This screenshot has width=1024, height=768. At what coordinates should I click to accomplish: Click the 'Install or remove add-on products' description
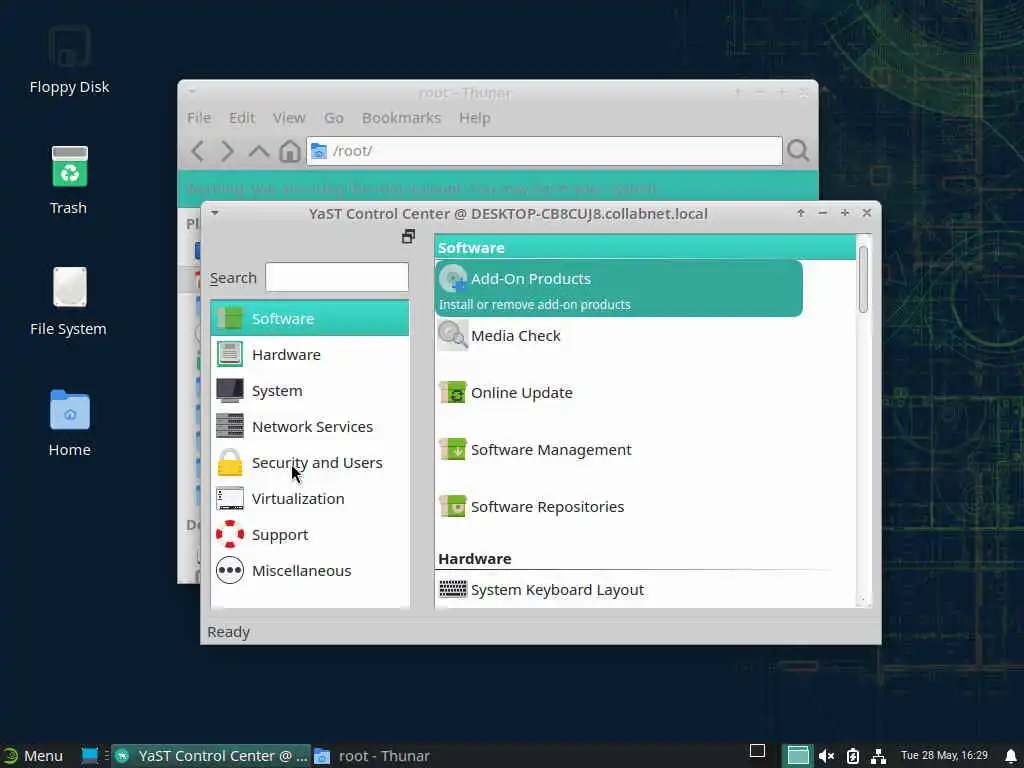coord(535,304)
